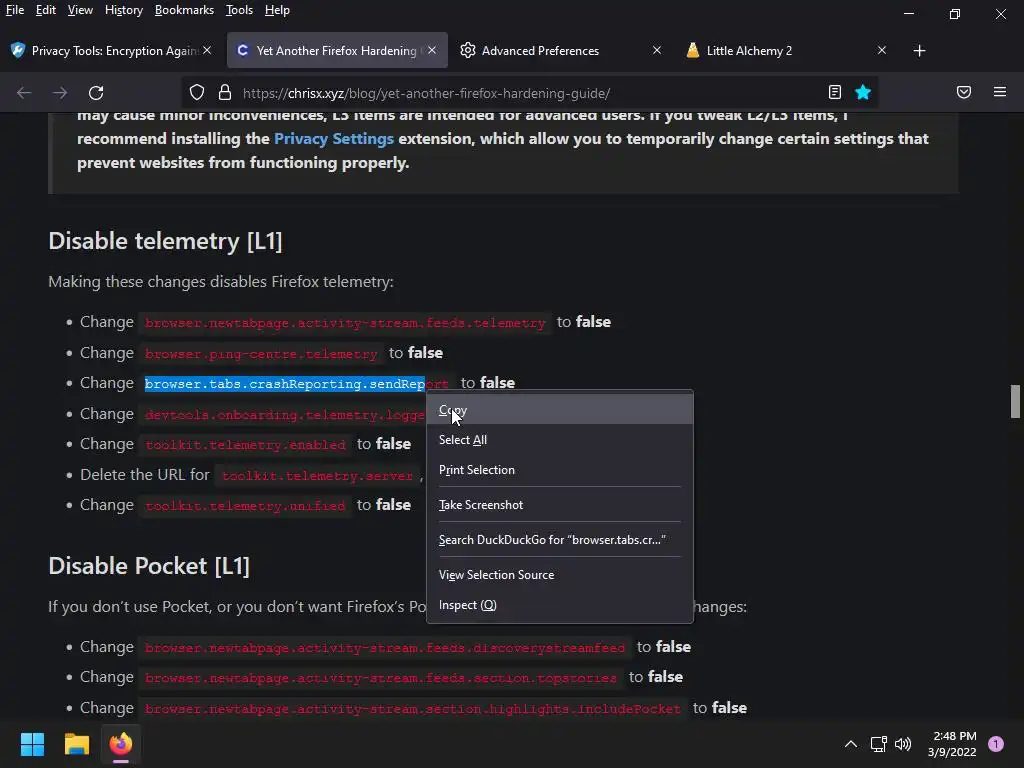Image resolution: width=1024 pixels, height=768 pixels.
Task: Click the 'Disable telemetry [L1]' heading
Action: (165, 241)
